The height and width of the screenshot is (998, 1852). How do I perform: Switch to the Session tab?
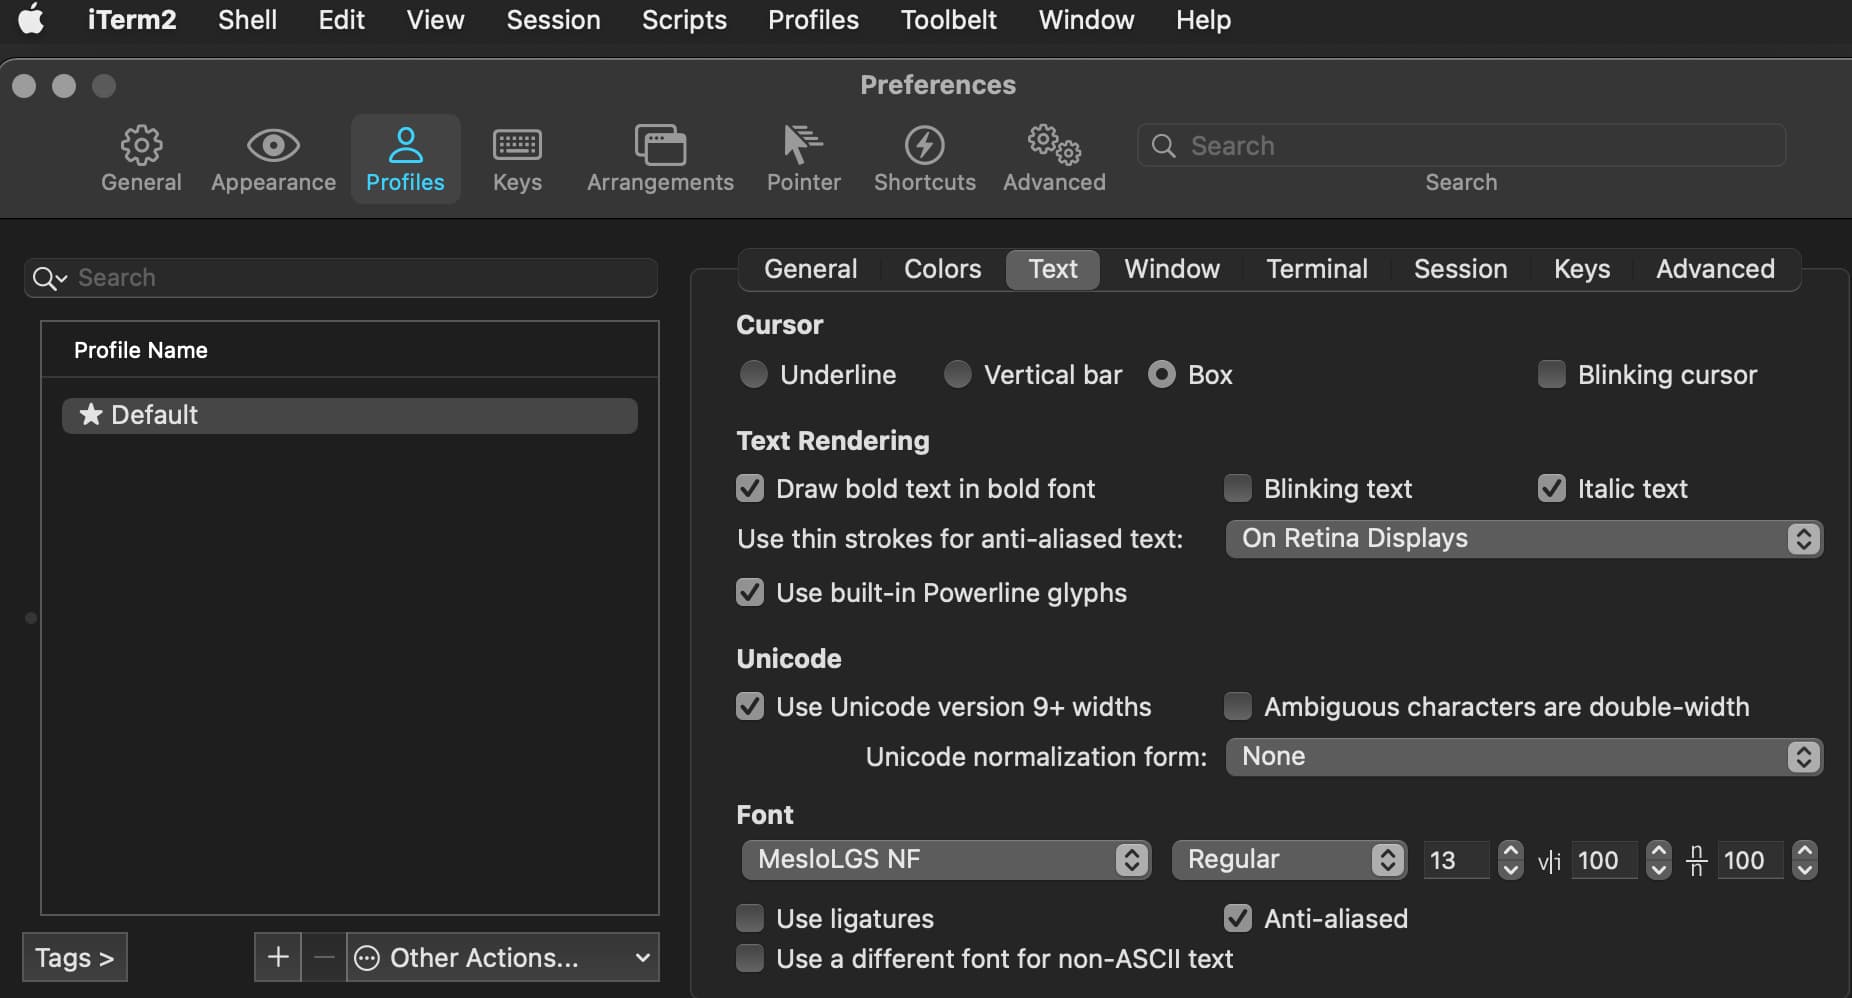pos(1460,269)
